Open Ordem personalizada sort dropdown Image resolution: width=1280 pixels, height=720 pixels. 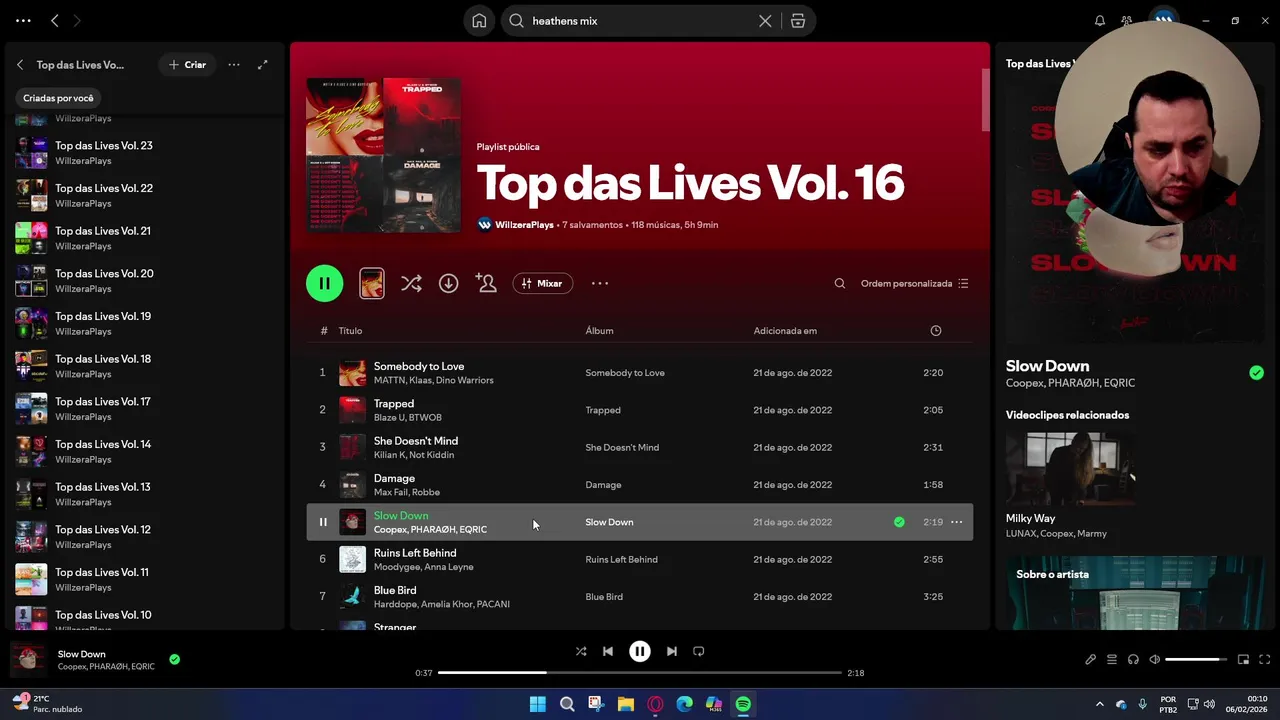915,284
